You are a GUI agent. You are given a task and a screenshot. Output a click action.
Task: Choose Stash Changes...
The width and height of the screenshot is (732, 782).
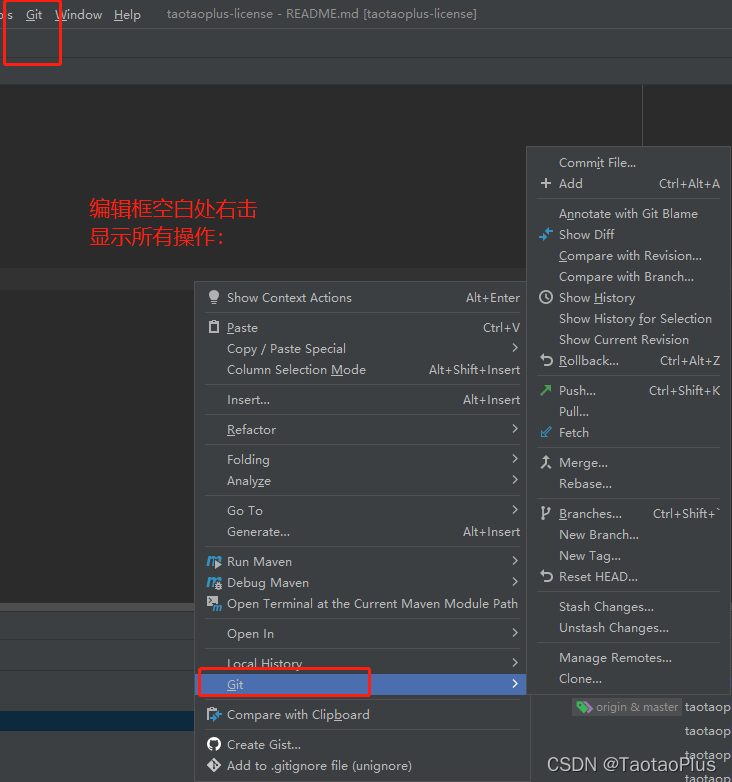pos(628,606)
